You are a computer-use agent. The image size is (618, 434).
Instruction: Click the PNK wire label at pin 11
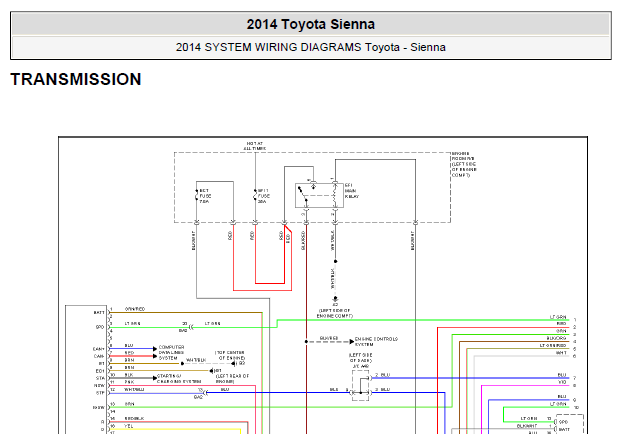click(129, 382)
